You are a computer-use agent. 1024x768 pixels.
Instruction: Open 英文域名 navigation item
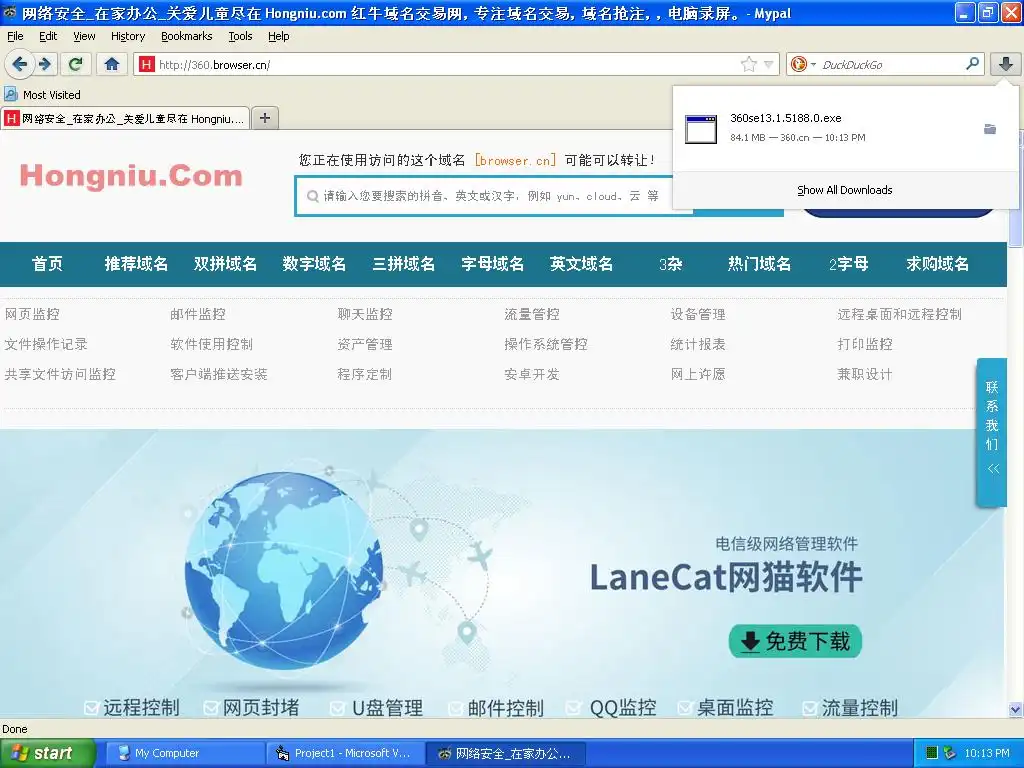click(x=581, y=264)
